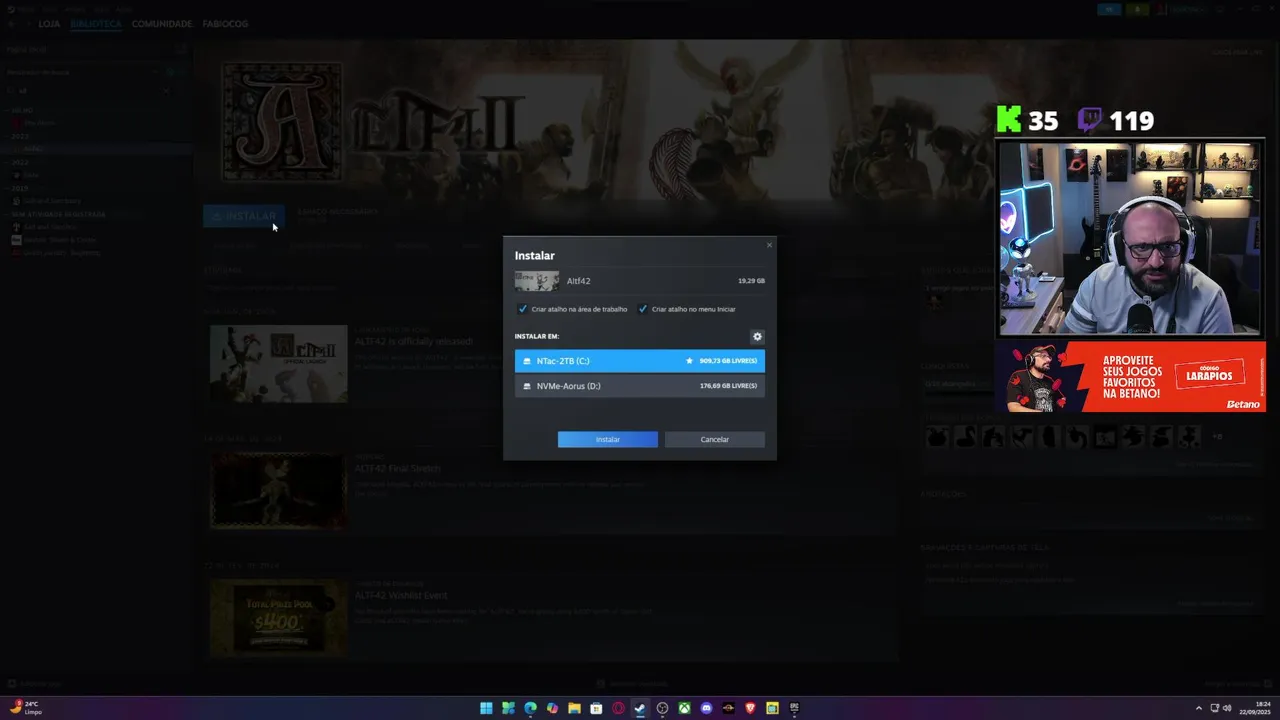
Task: Open the COMUNIDADE tab in Steam
Action: pyautogui.click(x=162, y=23)
